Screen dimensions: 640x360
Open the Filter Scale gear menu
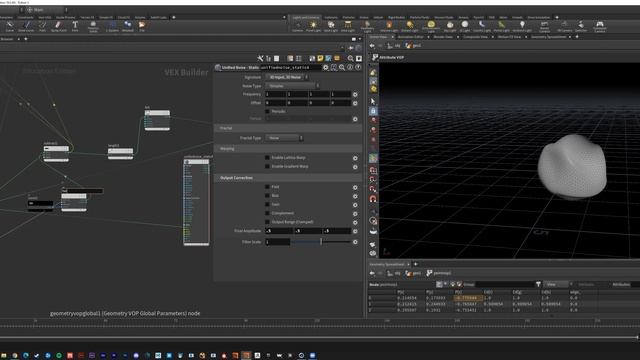[x=355, y=242]
